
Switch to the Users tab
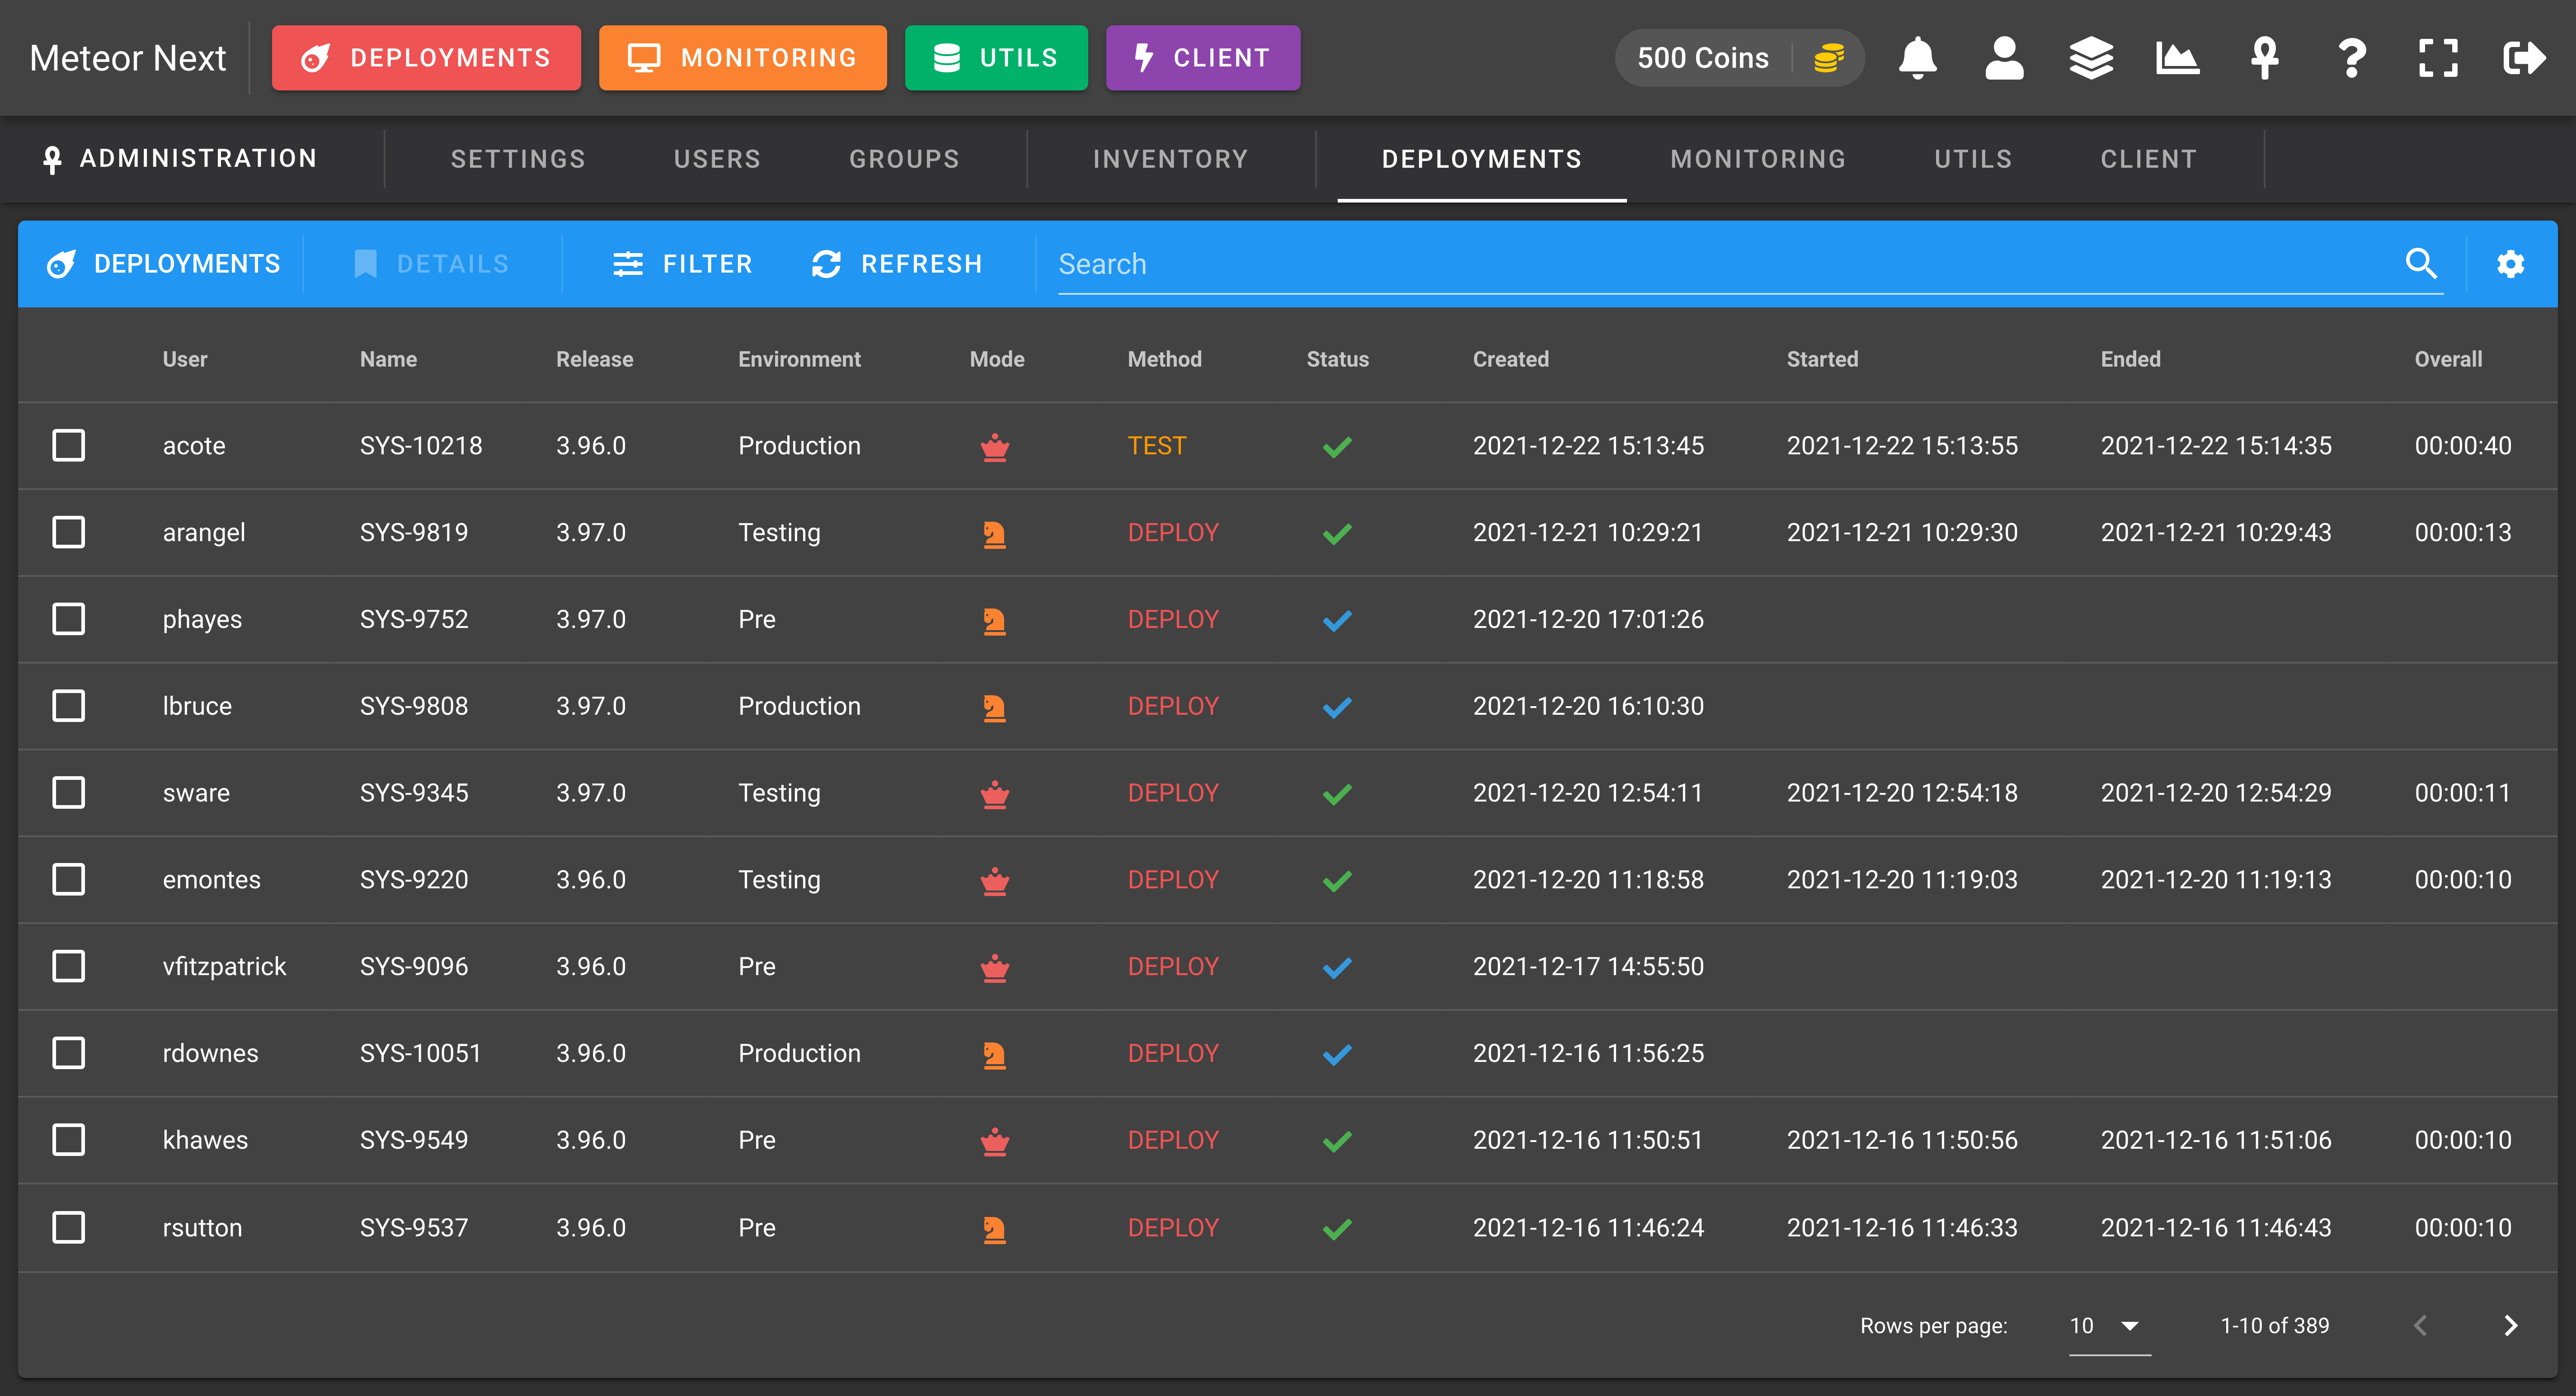point(717,159)
